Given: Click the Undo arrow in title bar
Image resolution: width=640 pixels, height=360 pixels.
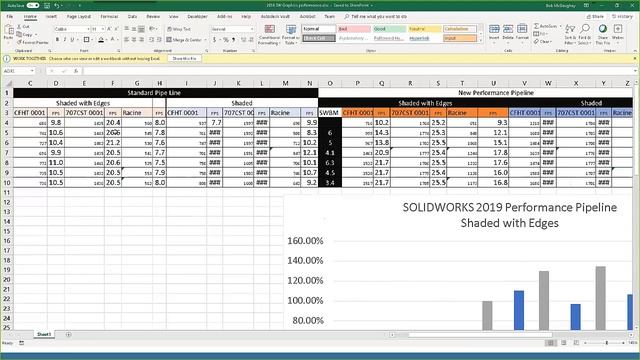Looking at the screenshot, I should 57,5.
